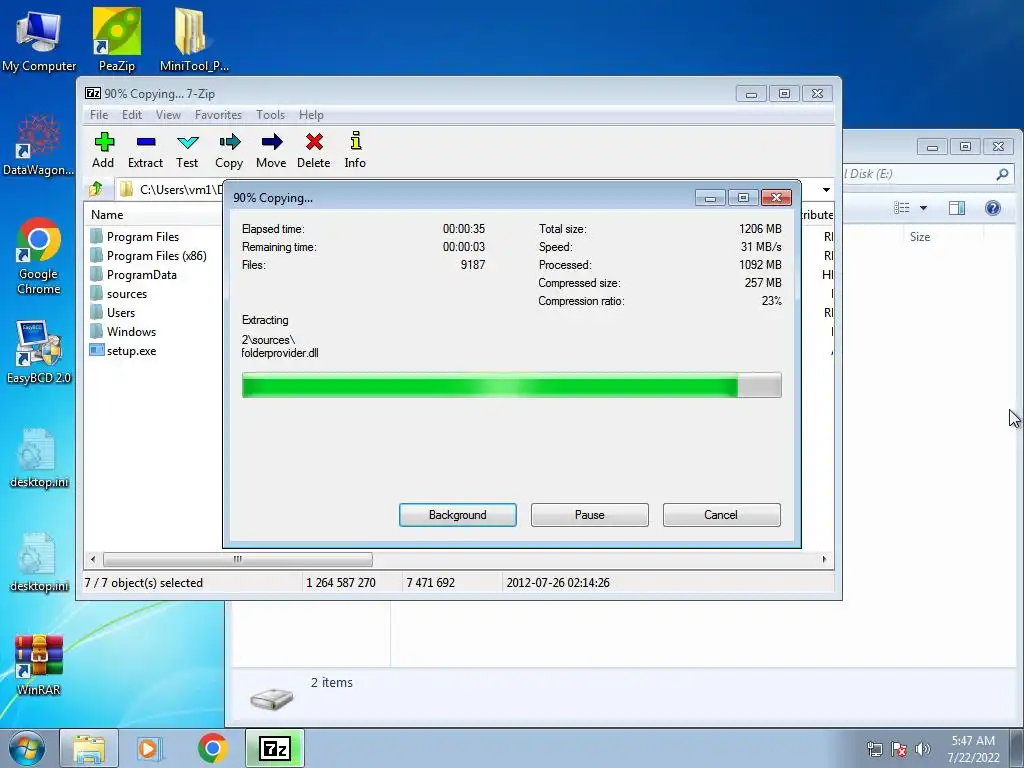Click the volume speaker tray icon

click(x=923, y=749)
